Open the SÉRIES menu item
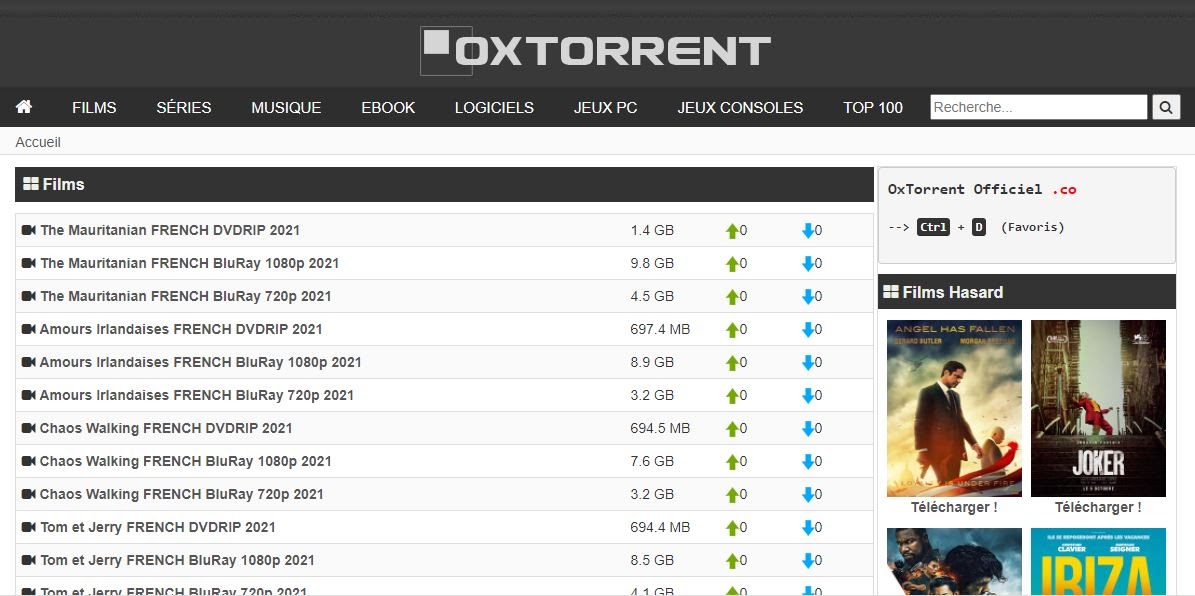The image size is (1195, 596). click(183, 107)
